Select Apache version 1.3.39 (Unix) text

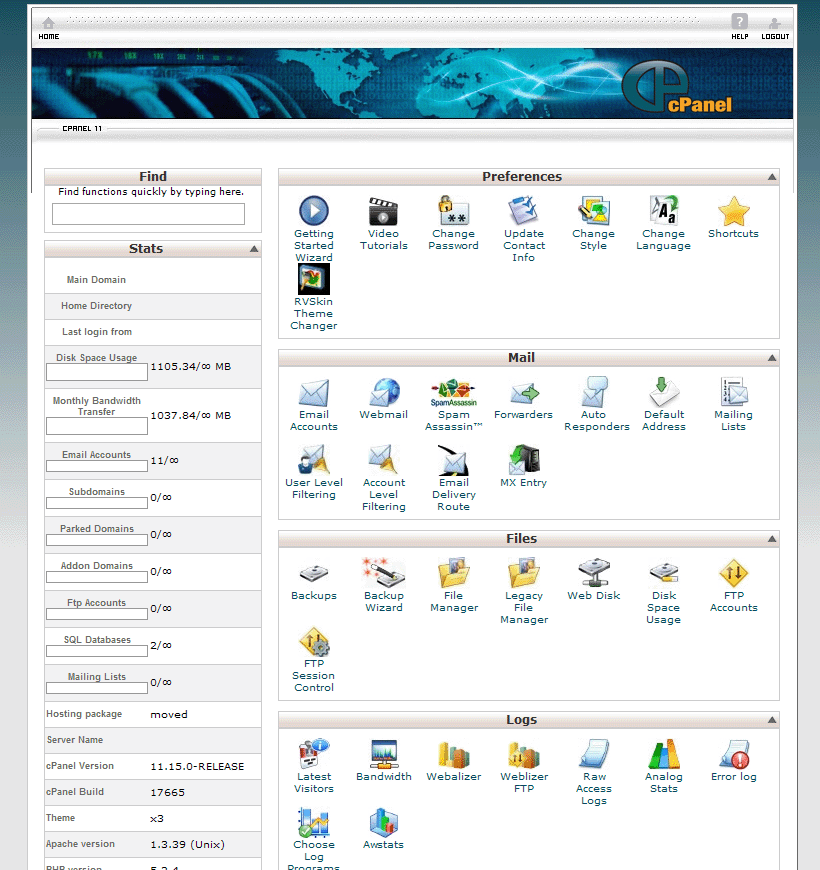(188, 844)
